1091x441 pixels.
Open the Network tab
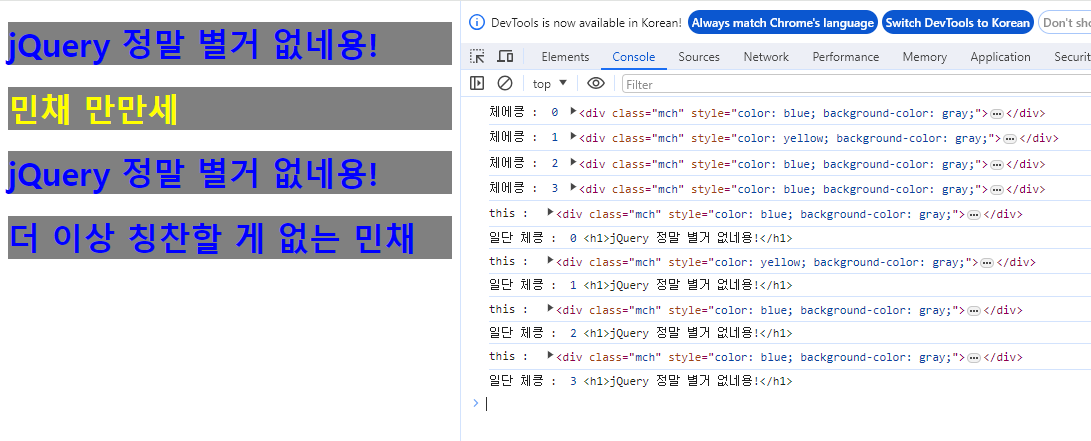click(766, 57)
